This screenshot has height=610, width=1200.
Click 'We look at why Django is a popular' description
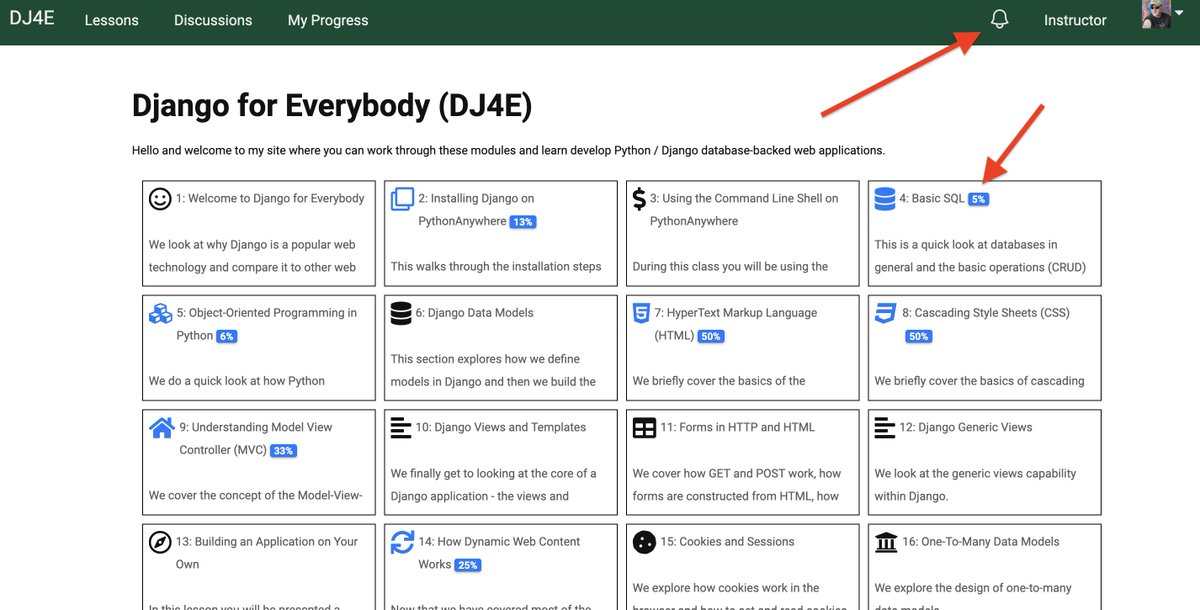point(253,256)
